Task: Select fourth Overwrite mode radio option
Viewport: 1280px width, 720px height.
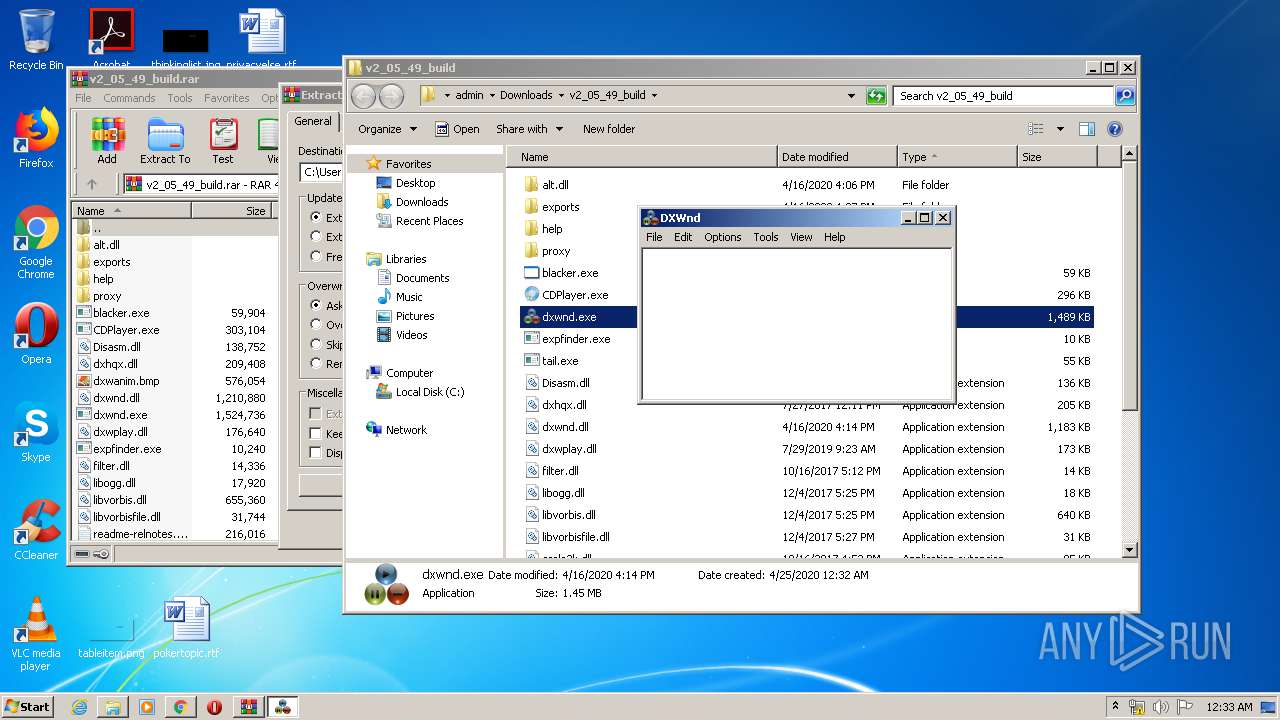Action: pyautogui.click(x=316, y=363)
